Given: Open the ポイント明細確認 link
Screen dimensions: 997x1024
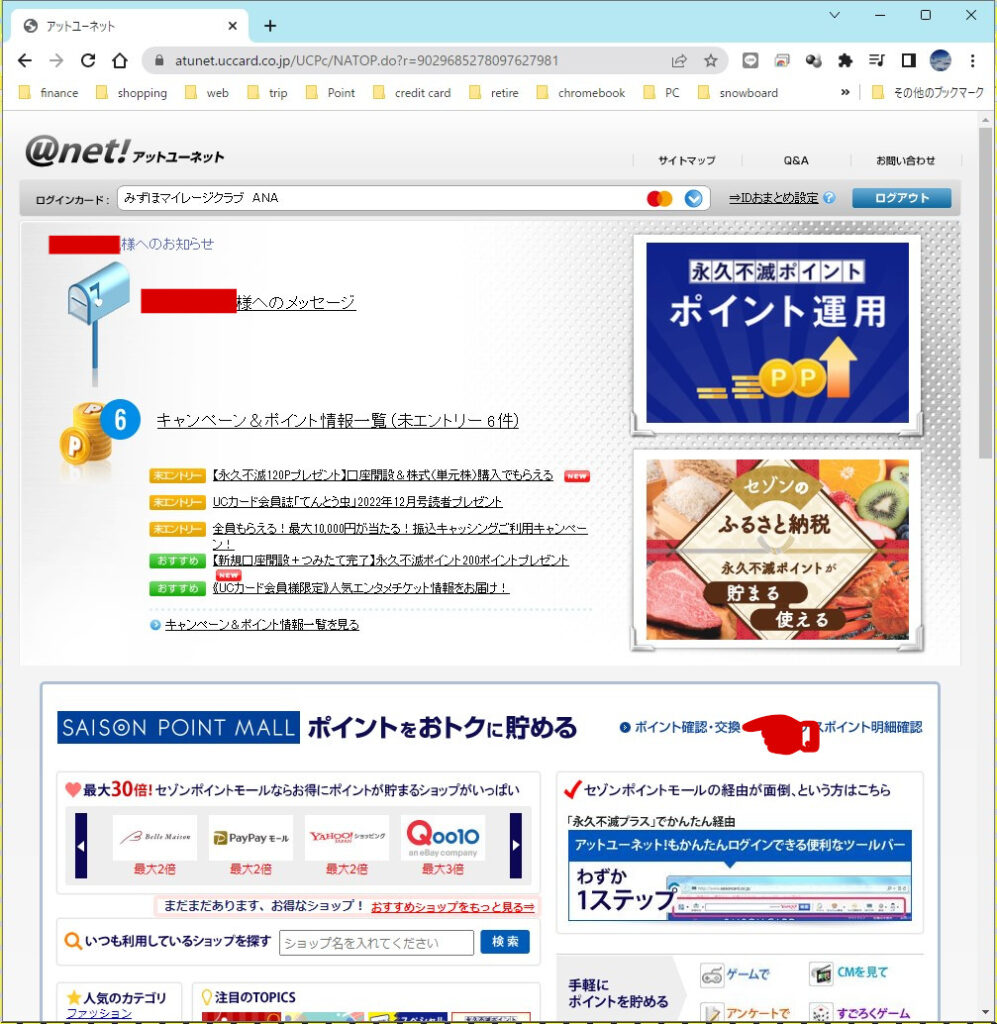Looking at the screenshot, I should [871, 727].
